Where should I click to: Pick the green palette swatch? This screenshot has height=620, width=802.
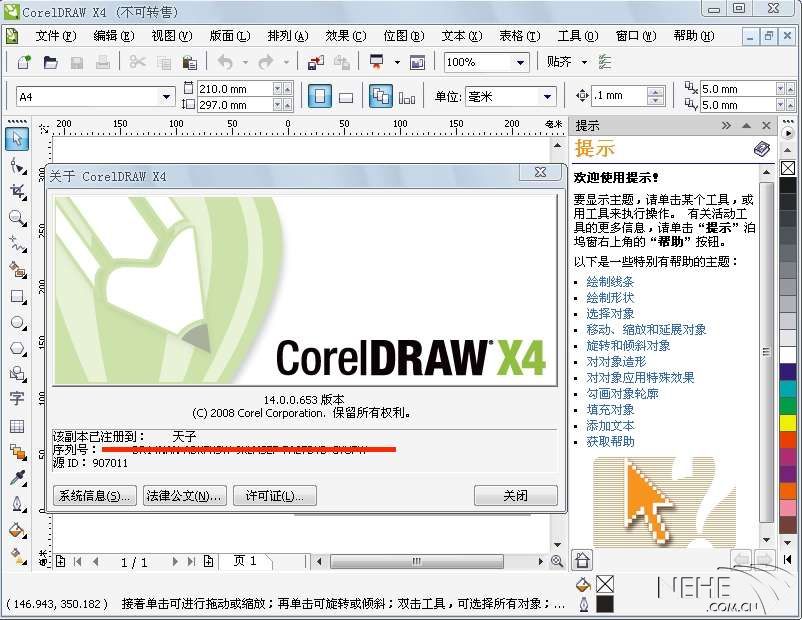(x=788, y=406)
